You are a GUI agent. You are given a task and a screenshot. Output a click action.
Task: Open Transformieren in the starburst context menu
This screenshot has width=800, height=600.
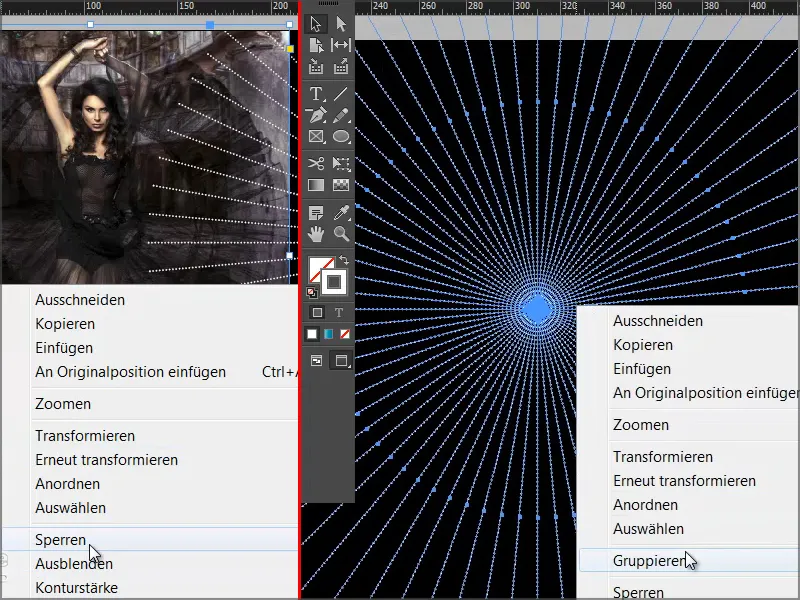tap(663, 457)
